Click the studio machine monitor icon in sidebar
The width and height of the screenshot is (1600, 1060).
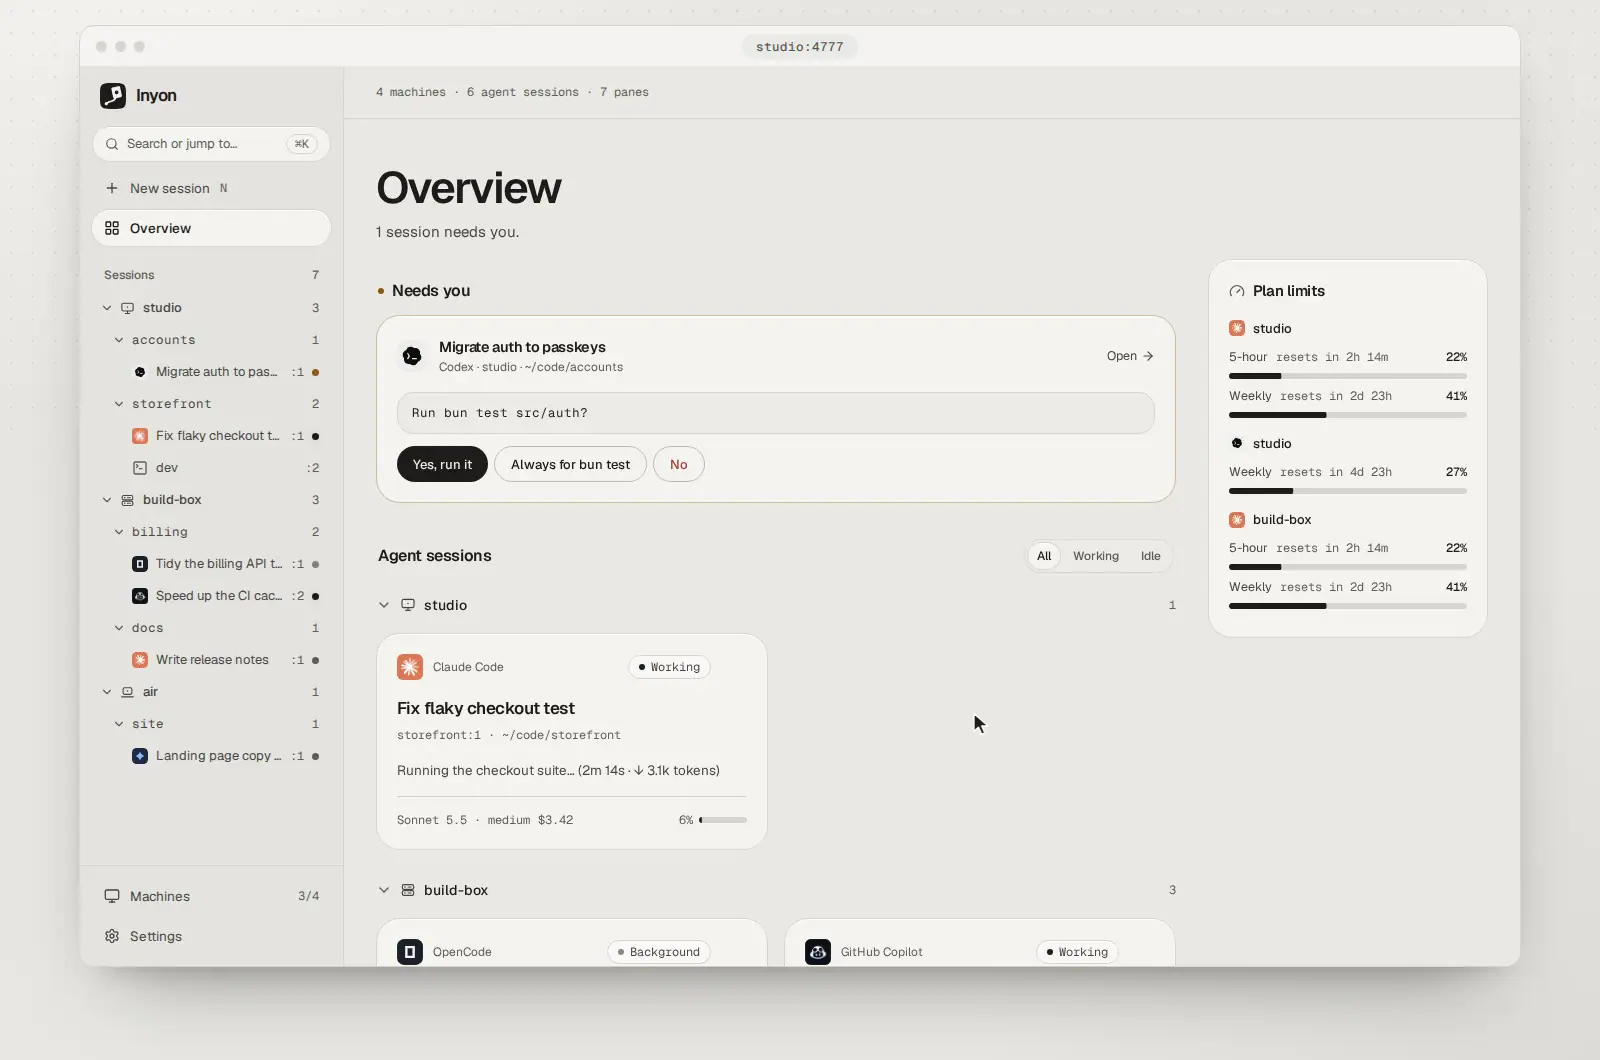coord(127,308)
